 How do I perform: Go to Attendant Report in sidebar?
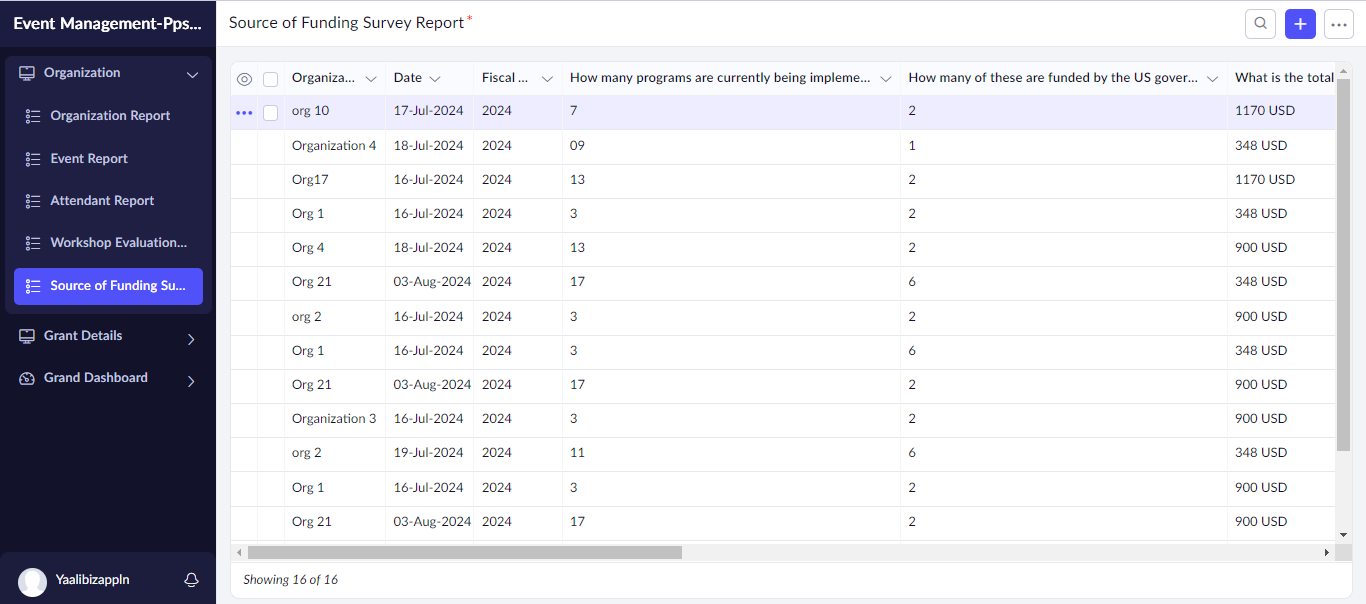click(102, 201)
